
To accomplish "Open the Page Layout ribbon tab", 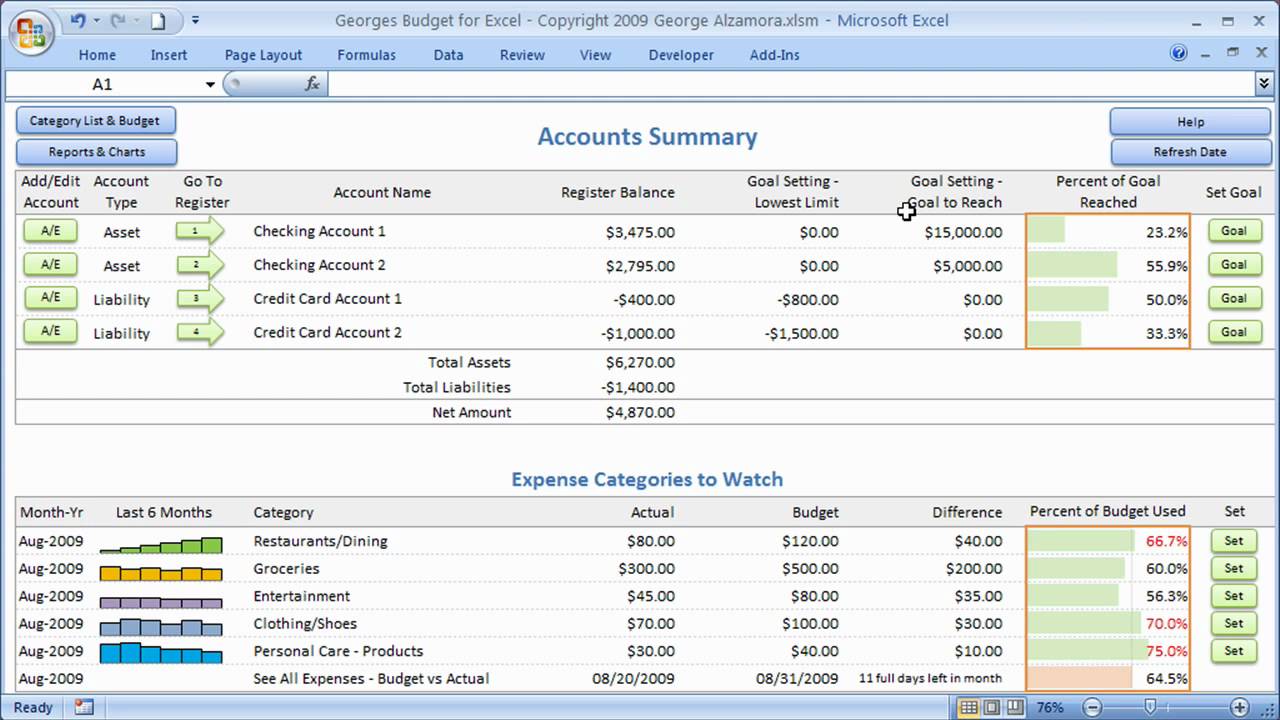I will [263, 55].
